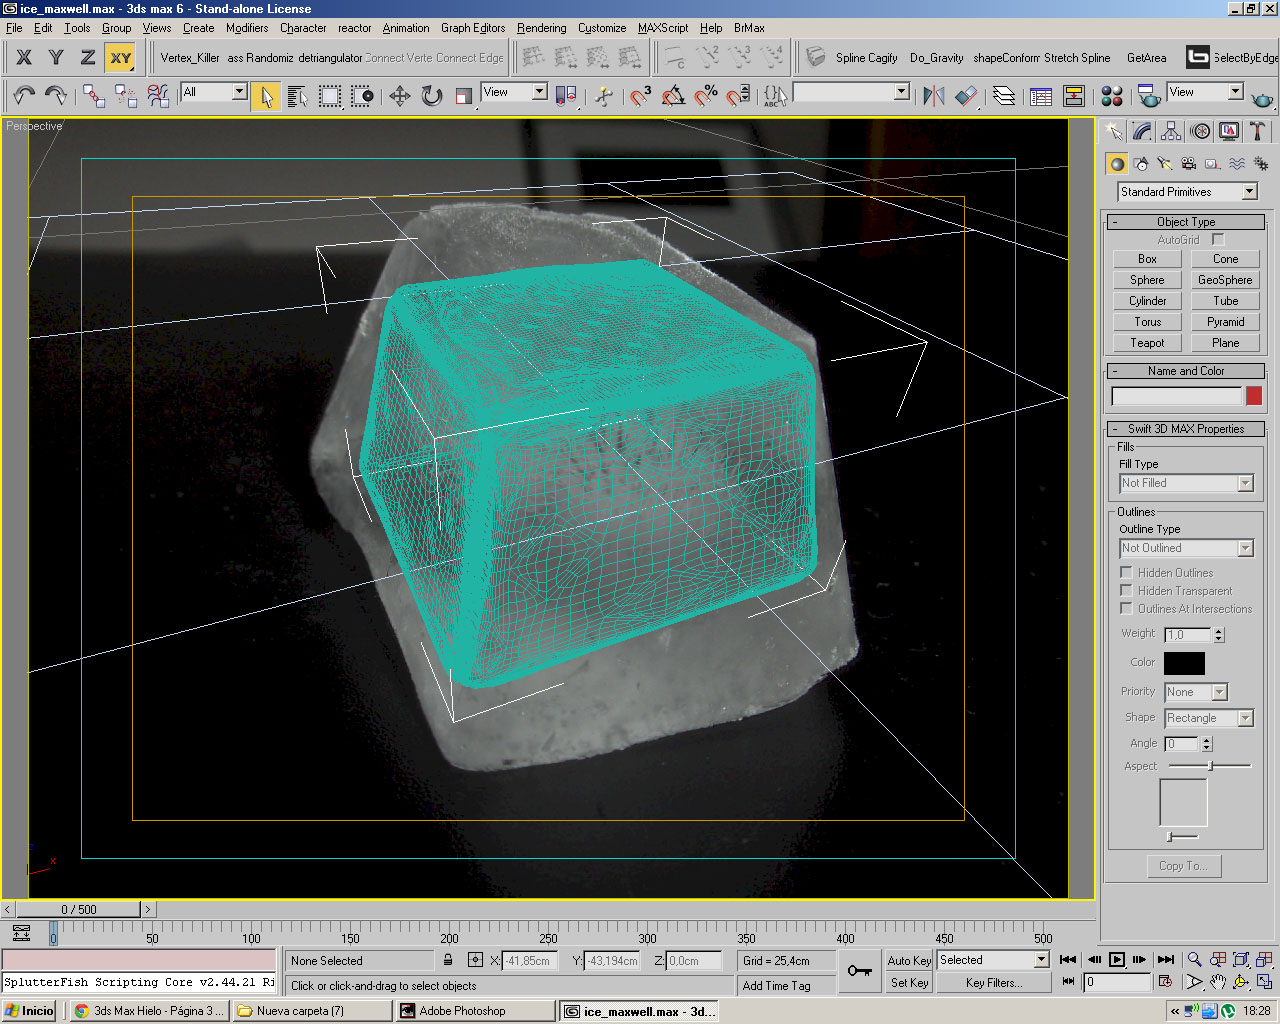Activate the Select and Link tool
This screenshot has height=1024, width=1280.
click(x=94, y=96)
